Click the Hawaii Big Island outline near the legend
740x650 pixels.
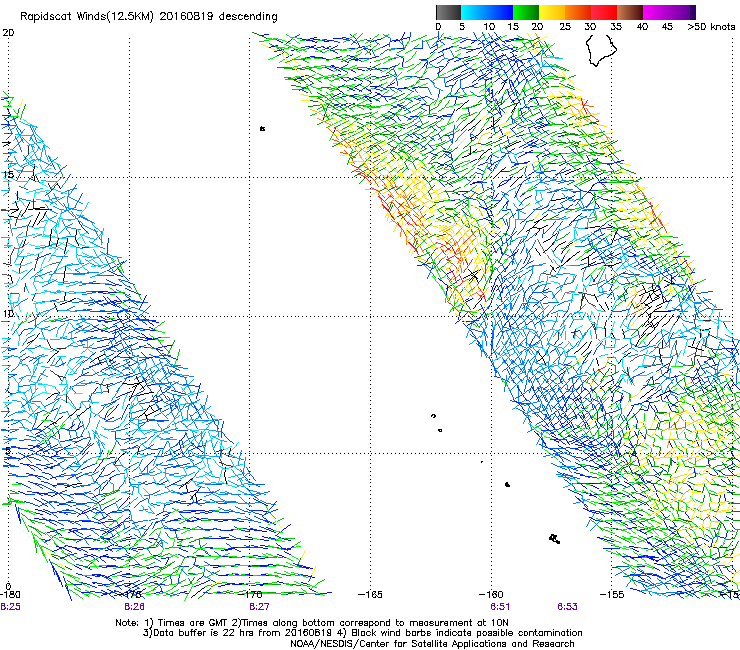(601, 50)
